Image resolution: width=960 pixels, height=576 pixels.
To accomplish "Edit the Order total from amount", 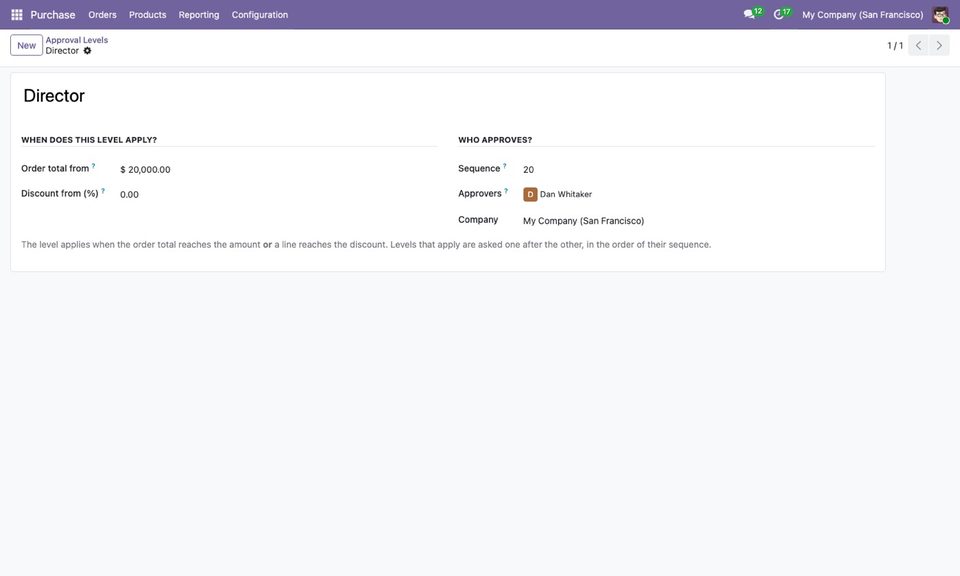I will pyautogui.click(x=278, y=170).
